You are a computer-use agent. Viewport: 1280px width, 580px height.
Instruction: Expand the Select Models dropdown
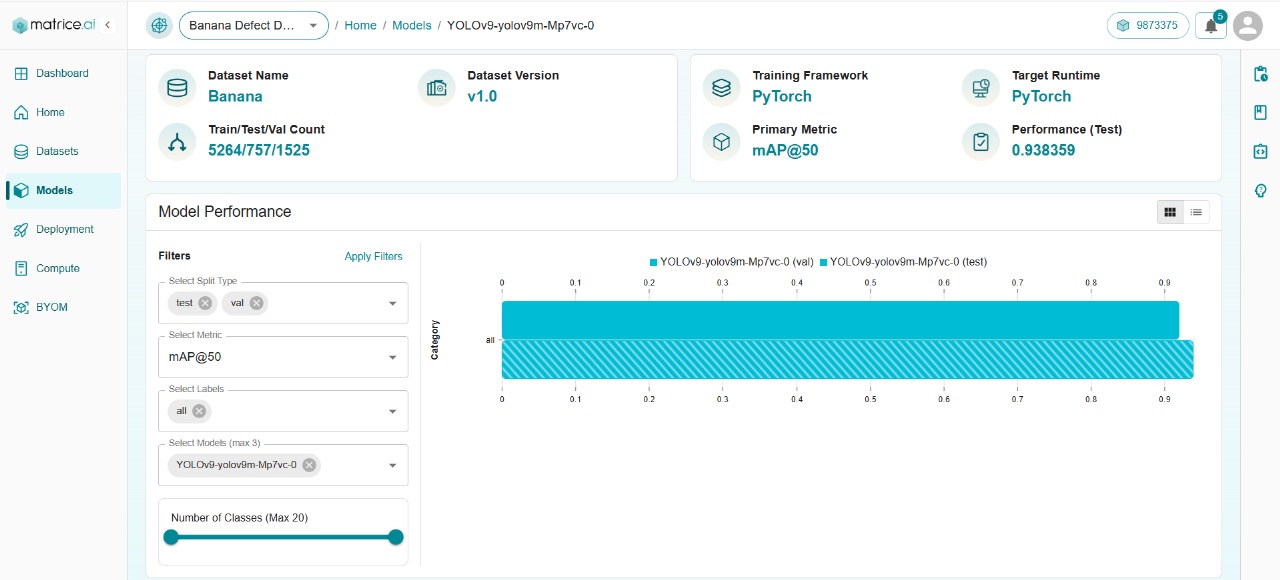coord(393,466)
